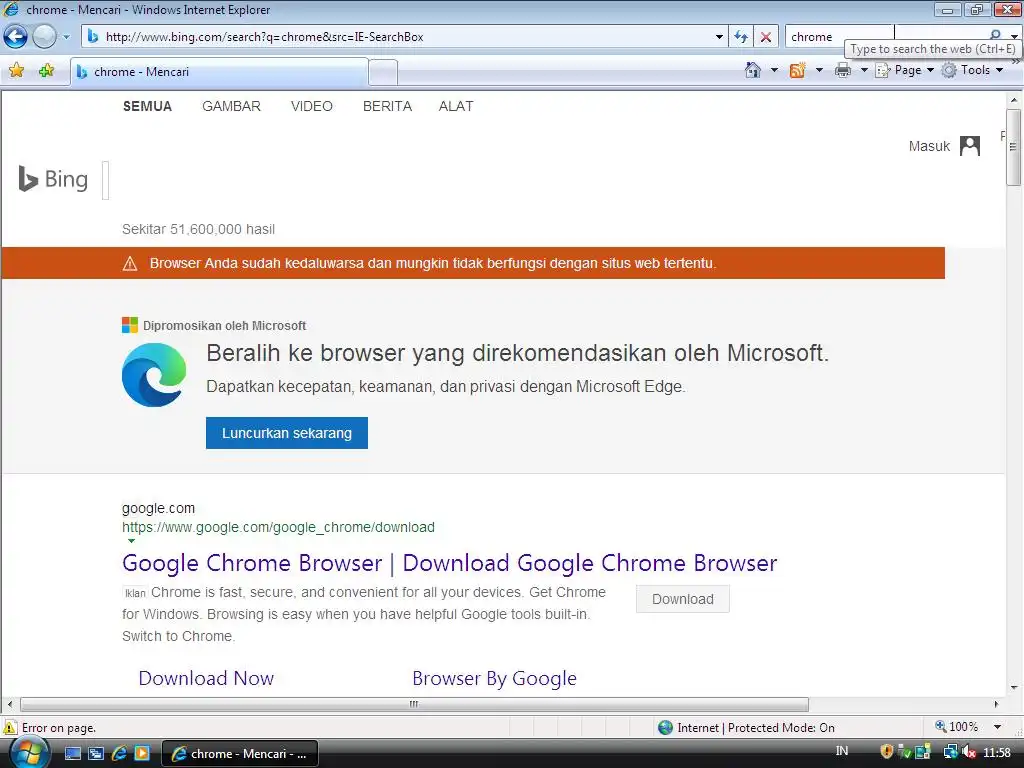Click the muted volume tray icon

pyautogui.click(x=968, y=752)
